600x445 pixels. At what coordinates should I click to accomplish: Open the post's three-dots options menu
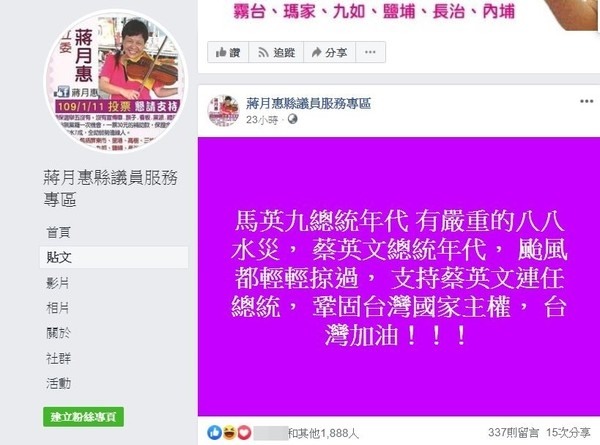click(x=586, y=101)
